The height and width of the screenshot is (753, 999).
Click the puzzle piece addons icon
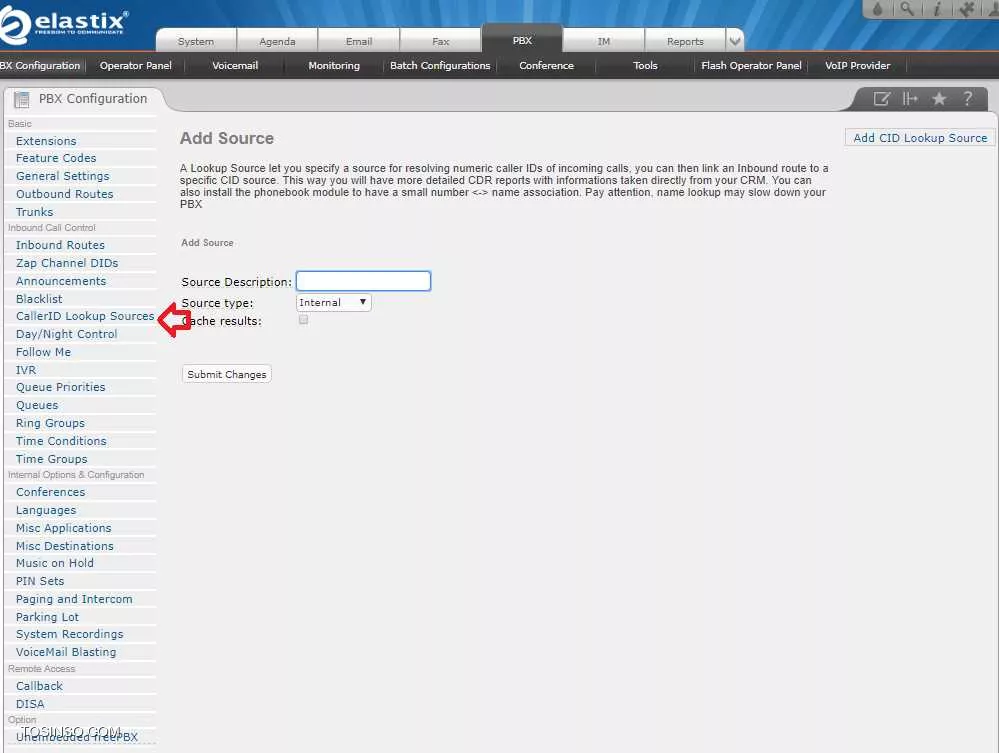(x=966, y=9)
